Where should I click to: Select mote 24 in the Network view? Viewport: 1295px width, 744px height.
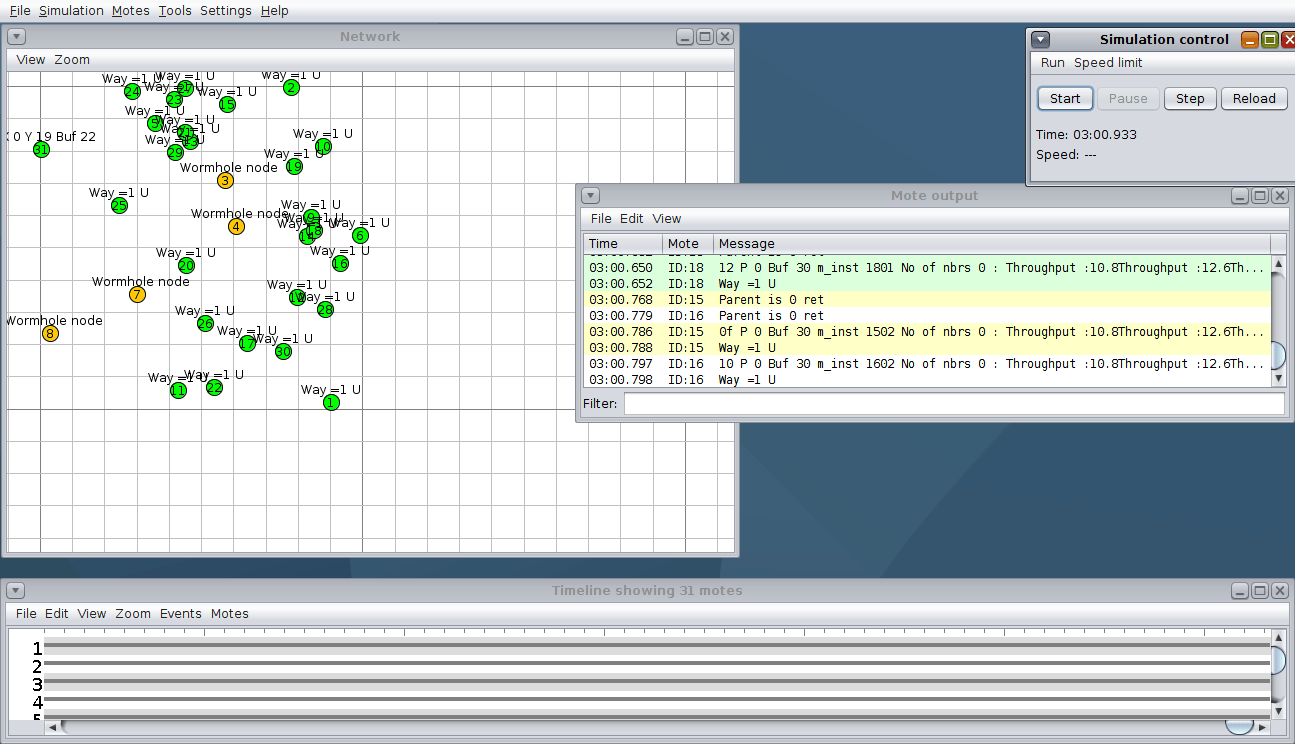(x=132, y=92)
